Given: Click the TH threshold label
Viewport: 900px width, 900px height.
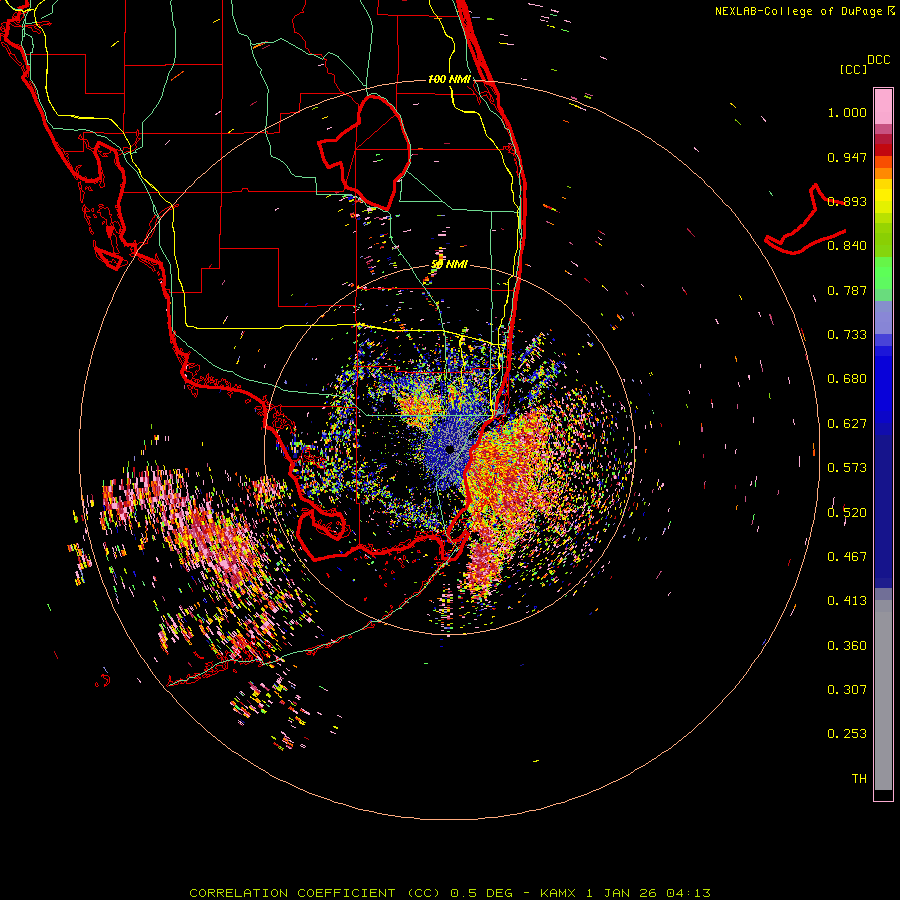Looking at the screenshot, I should (x=859, y=779).
